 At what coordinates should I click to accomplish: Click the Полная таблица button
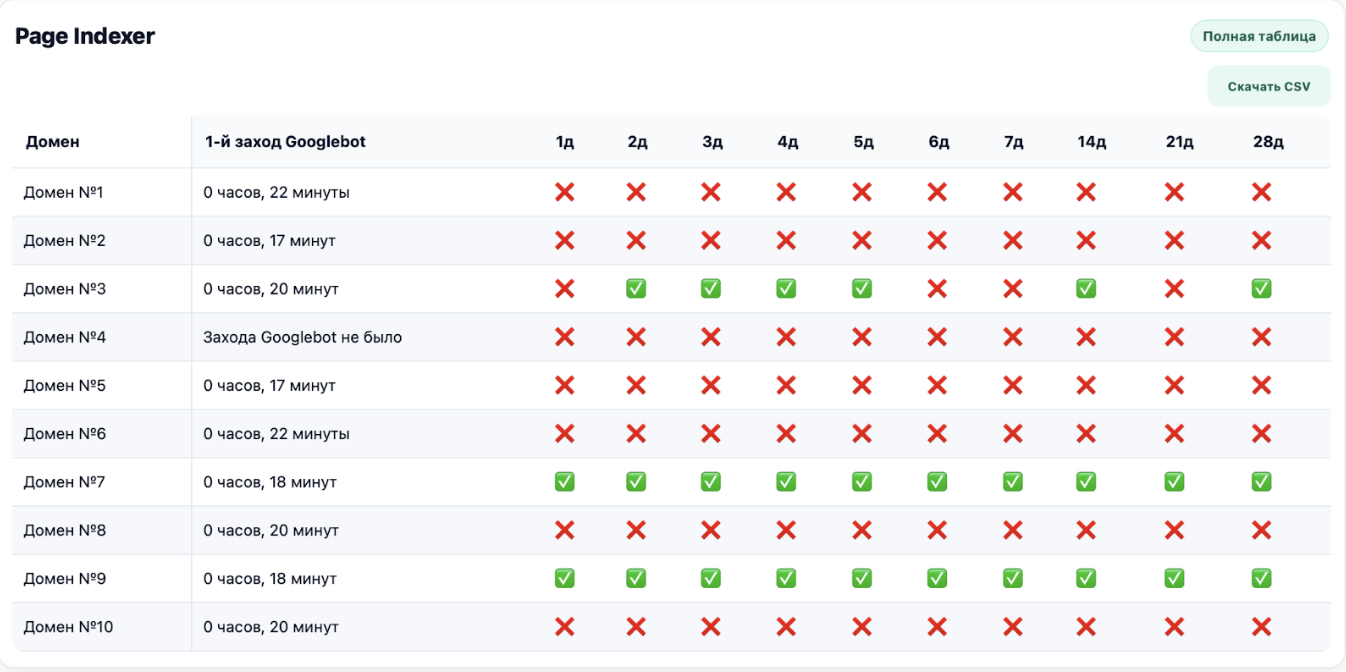coord(1258,37)
